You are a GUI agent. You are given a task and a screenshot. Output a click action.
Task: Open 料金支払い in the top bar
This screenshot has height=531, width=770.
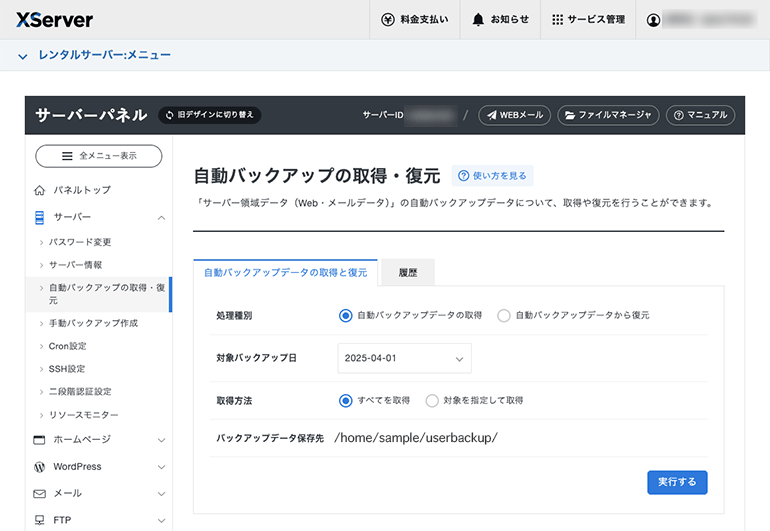coord(415,20)
